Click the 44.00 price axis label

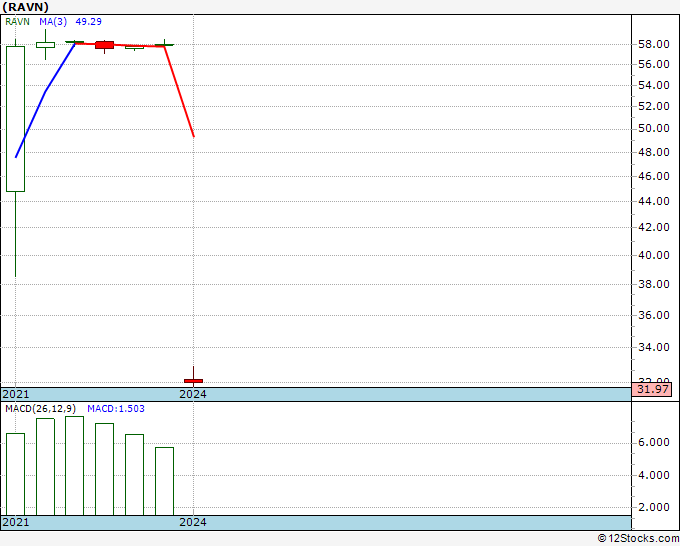pos(654,201)
